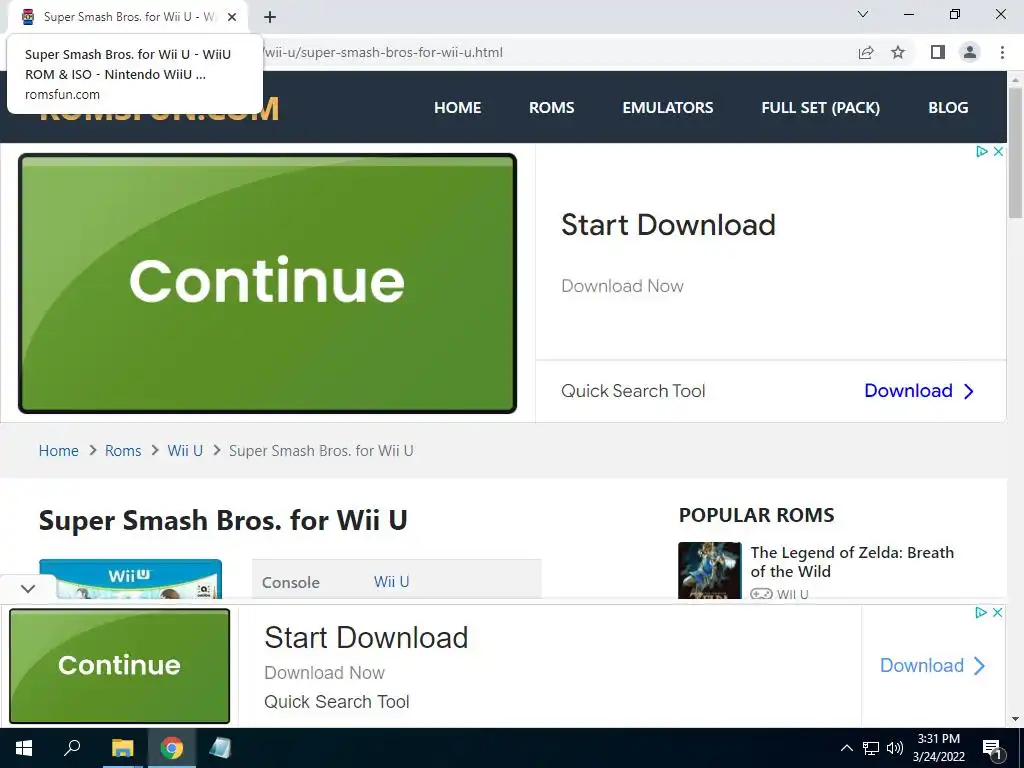Close the Super Smash Bros. tab
The height and width of the screenshot is (768, 1024).
point(232,17)
